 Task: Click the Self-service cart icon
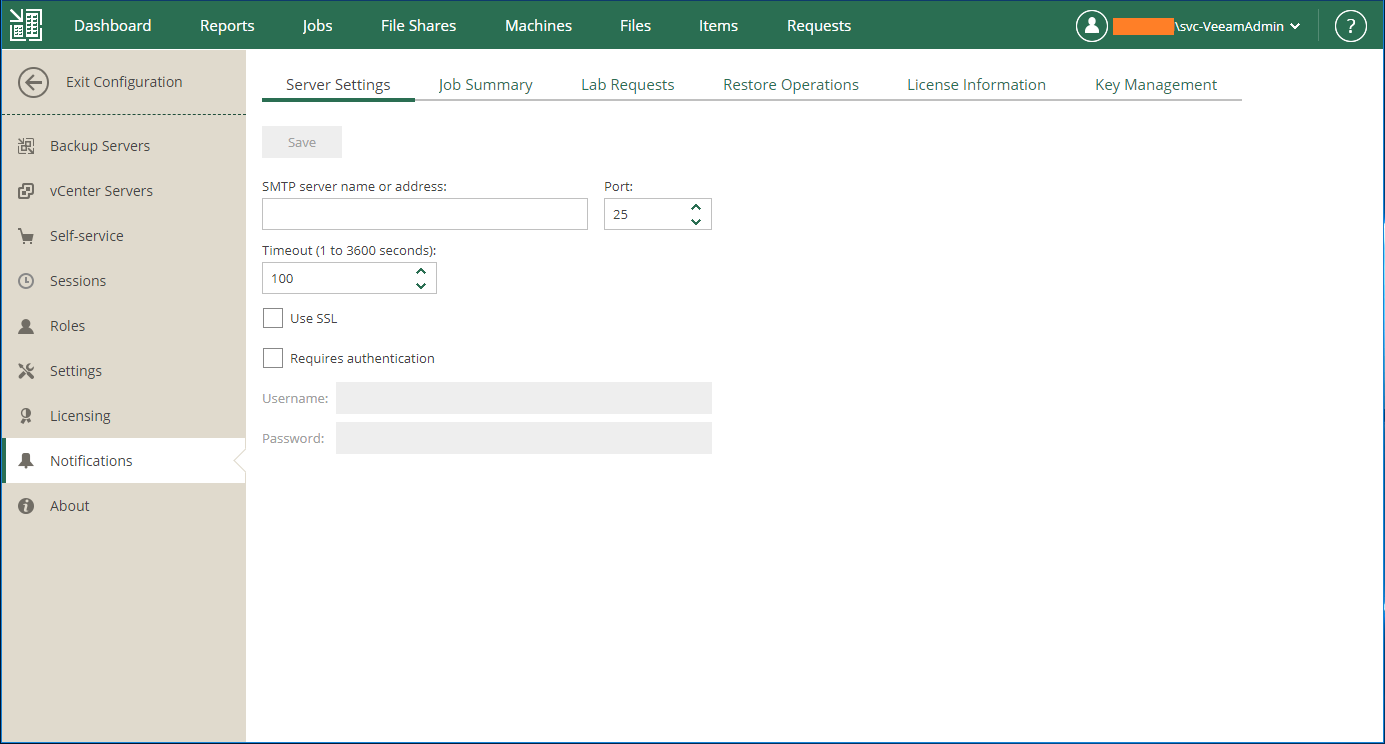(27, 236)
